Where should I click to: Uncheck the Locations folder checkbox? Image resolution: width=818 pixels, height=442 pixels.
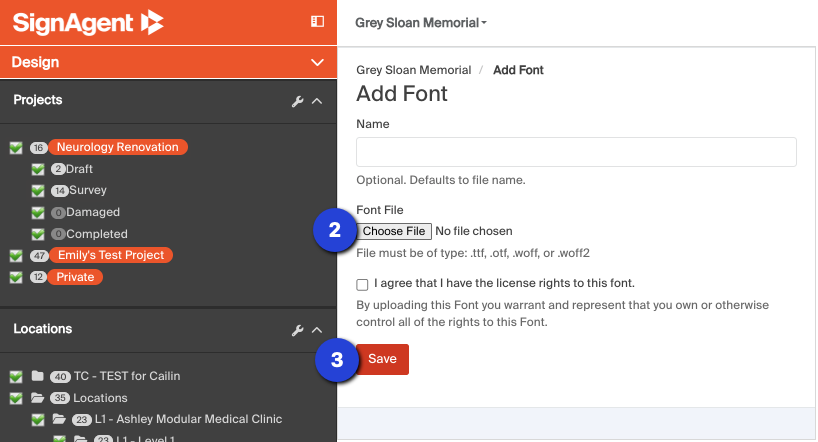tap(16, 398)
